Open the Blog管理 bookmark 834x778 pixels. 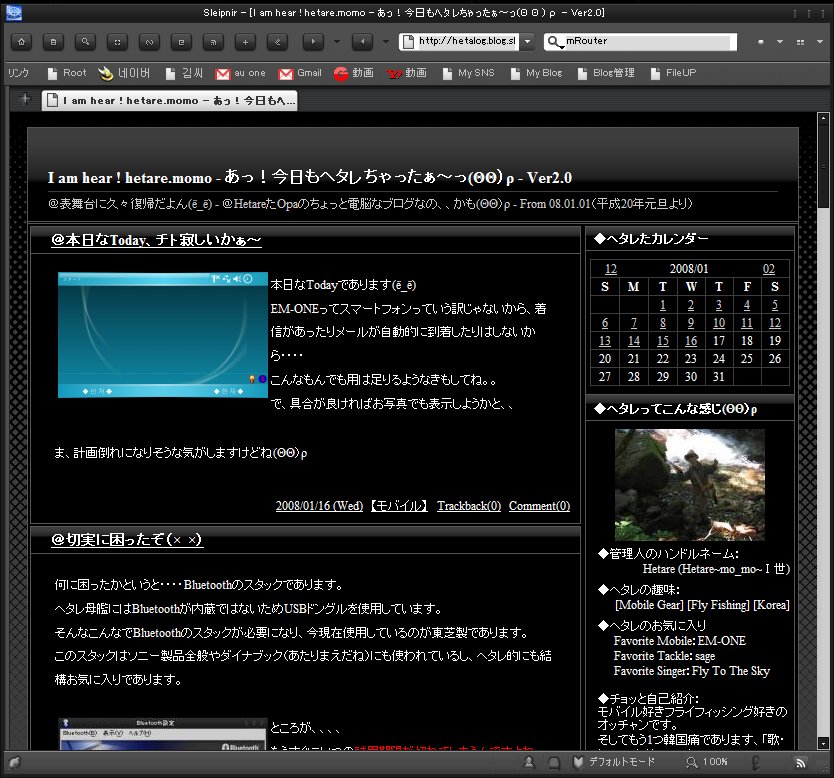coord(606,73)
